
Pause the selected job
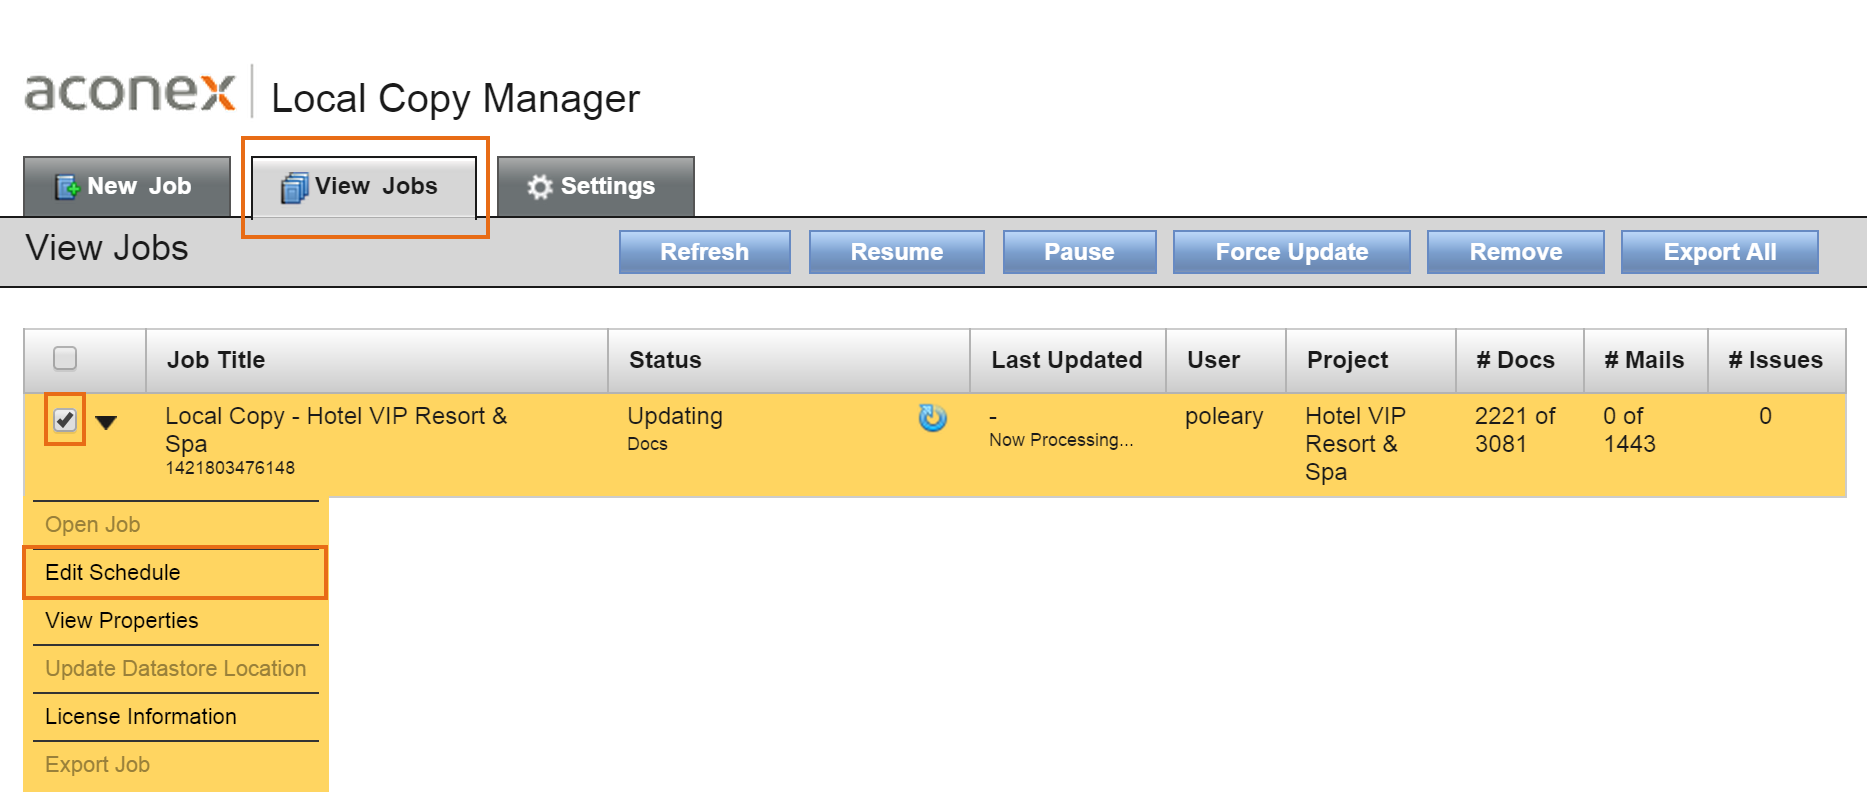pyautogui.click(x=1080, y=252)
